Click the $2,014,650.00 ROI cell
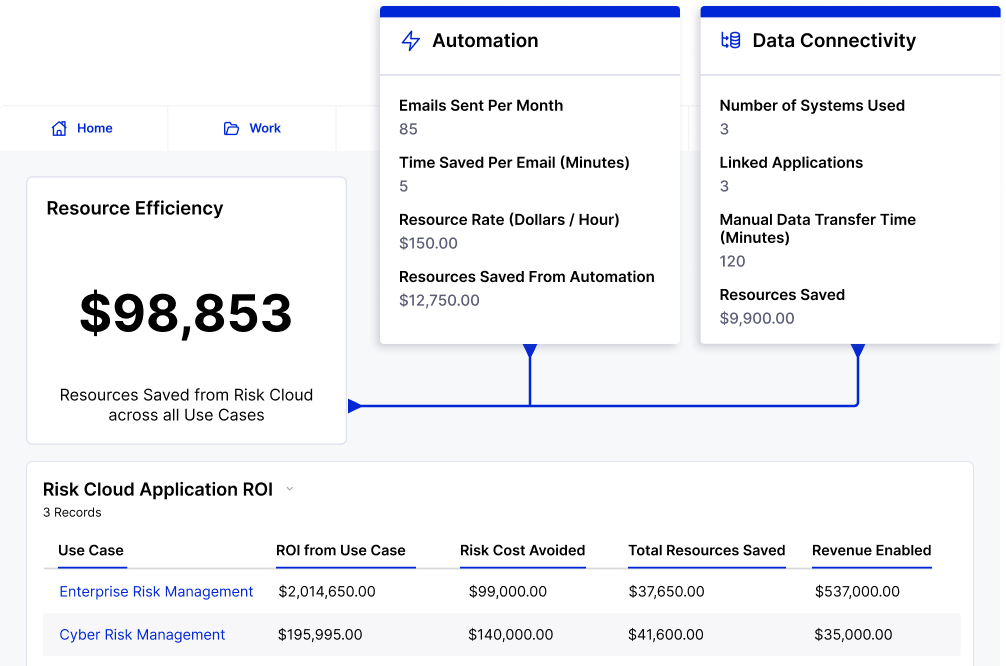Image resolution: width=1006 pixels, height=666 pixels. point(327,592)
